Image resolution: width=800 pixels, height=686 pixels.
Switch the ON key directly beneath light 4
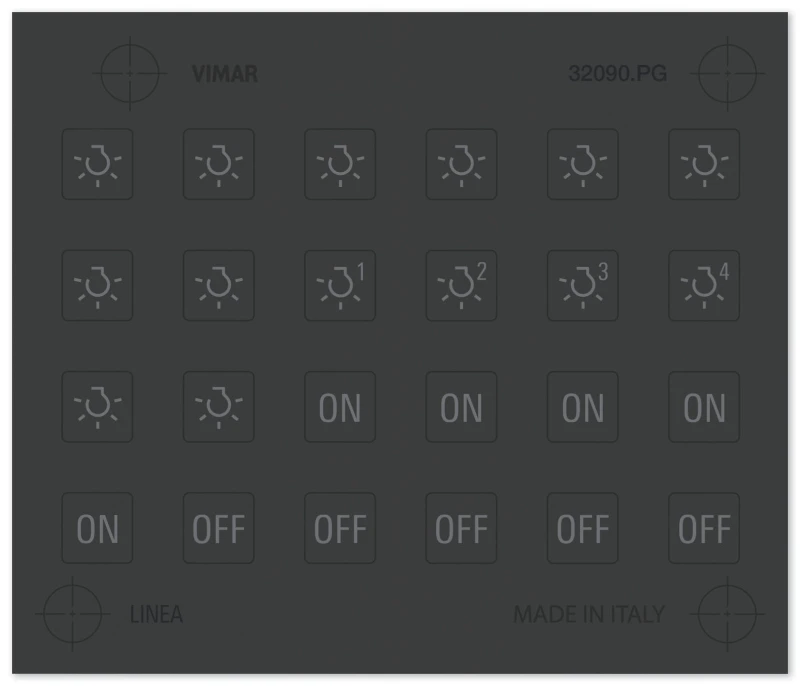[x=704, y=407]
